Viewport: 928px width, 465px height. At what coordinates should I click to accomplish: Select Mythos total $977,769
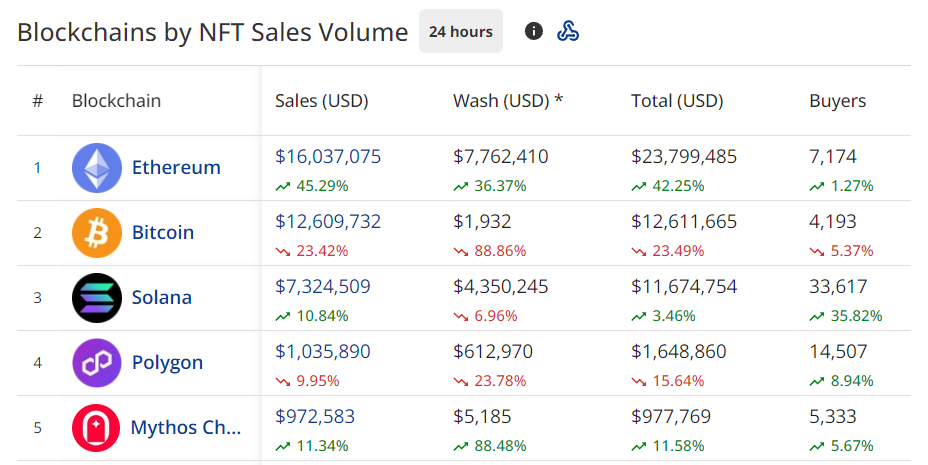(x=671, y=417)
